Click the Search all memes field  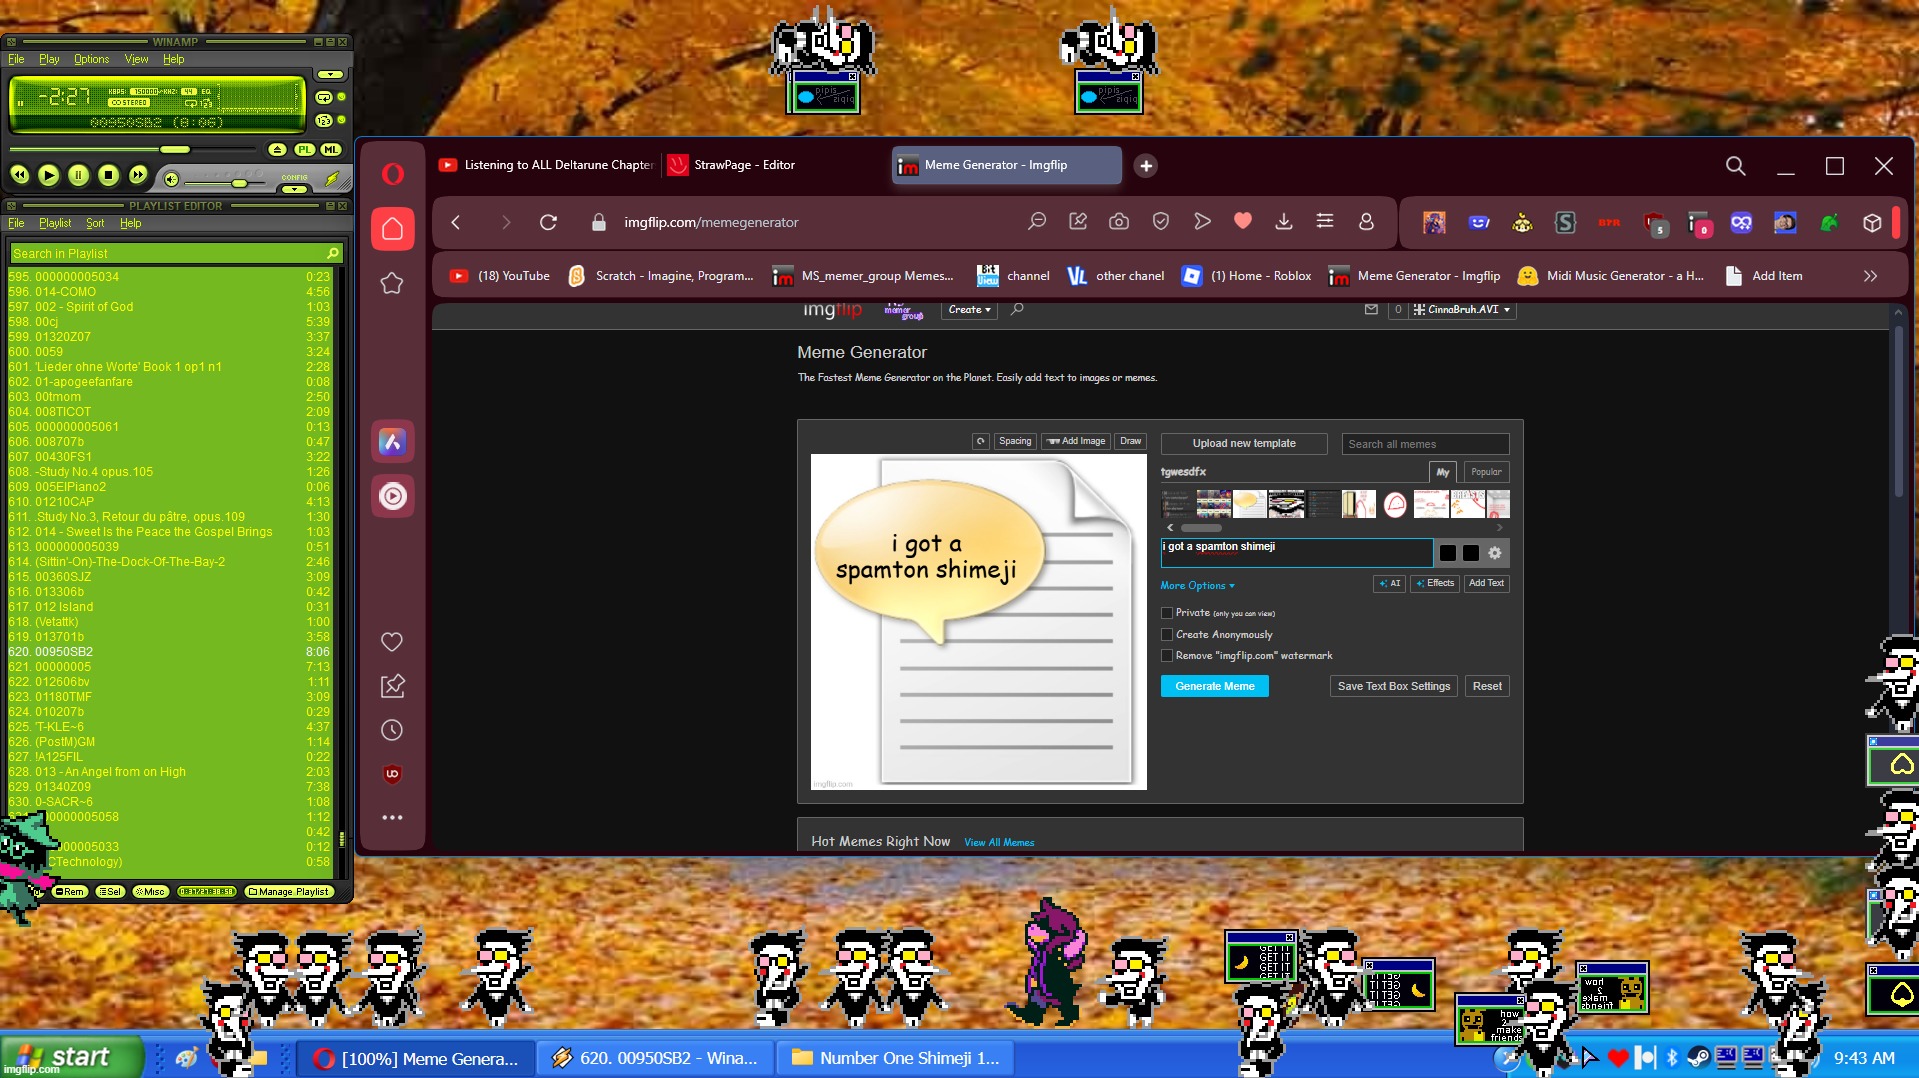[x=1425, y=444]
